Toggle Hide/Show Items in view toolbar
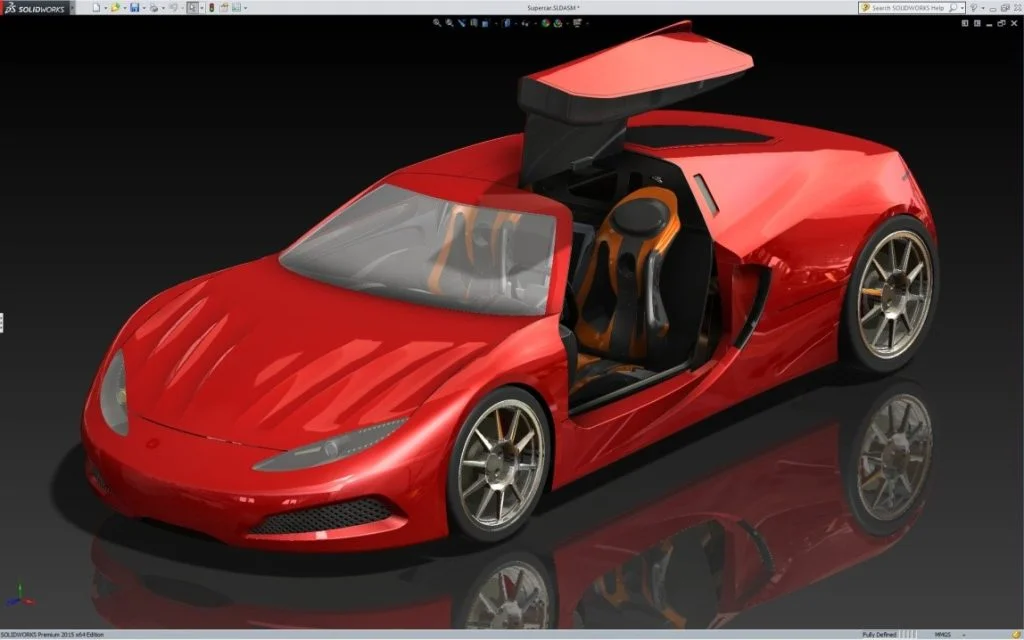 525,22
